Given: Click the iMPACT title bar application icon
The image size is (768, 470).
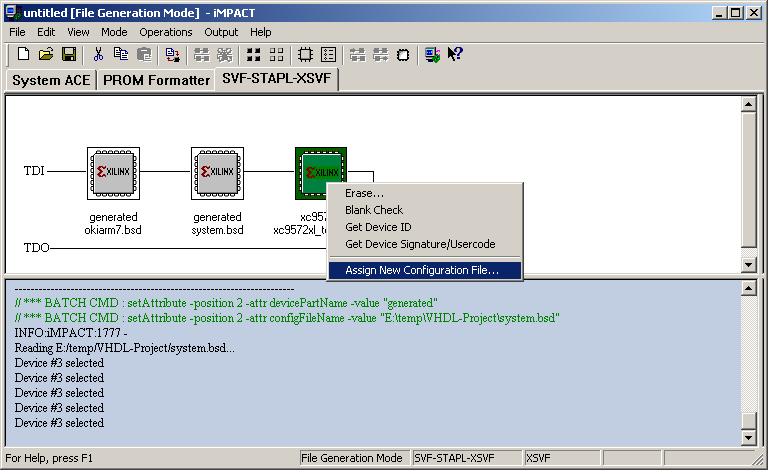Looking at the screenshot, I should pyautogui.click(x=13, y=13).
